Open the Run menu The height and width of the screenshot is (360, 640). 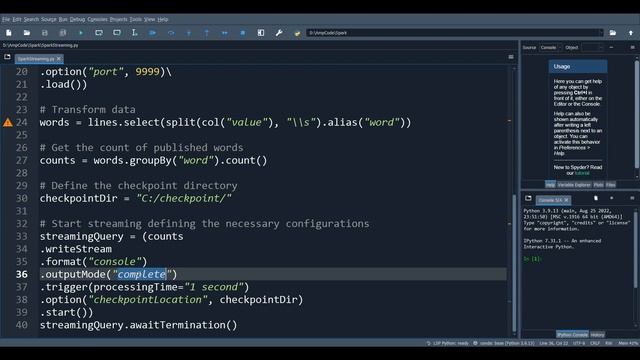point(63,19)
